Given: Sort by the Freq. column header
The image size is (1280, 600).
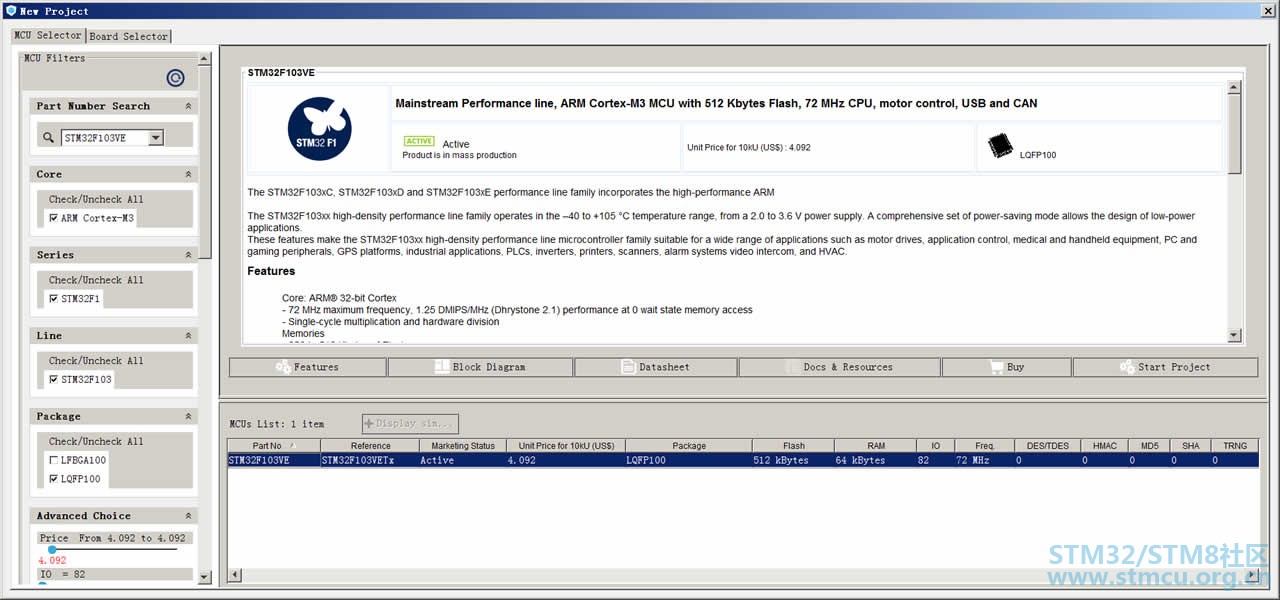Looking at the screenshot, I should (983, 446).
